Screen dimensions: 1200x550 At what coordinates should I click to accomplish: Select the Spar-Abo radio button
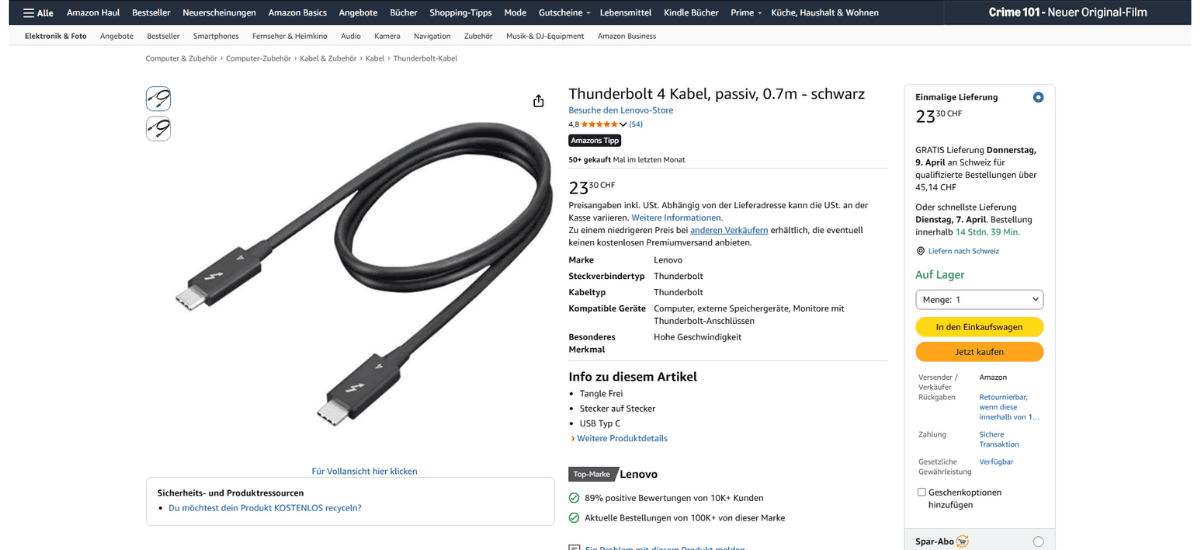1038,541
